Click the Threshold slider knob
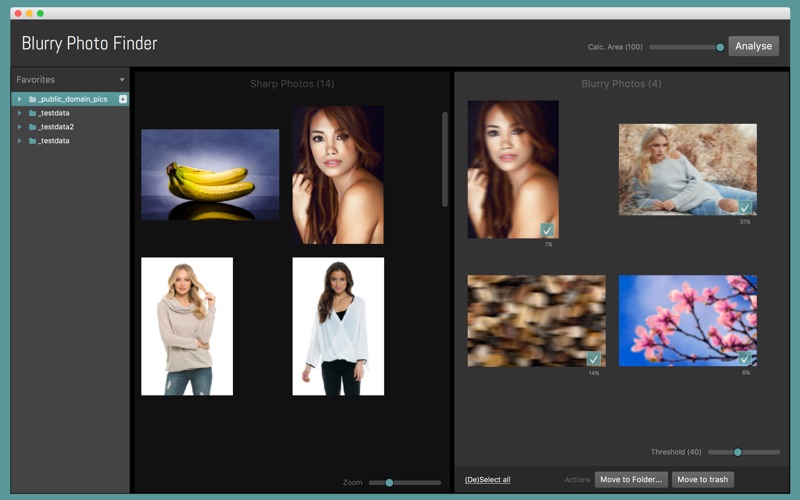This screenshot has width=800, height=500. [738, 452]
